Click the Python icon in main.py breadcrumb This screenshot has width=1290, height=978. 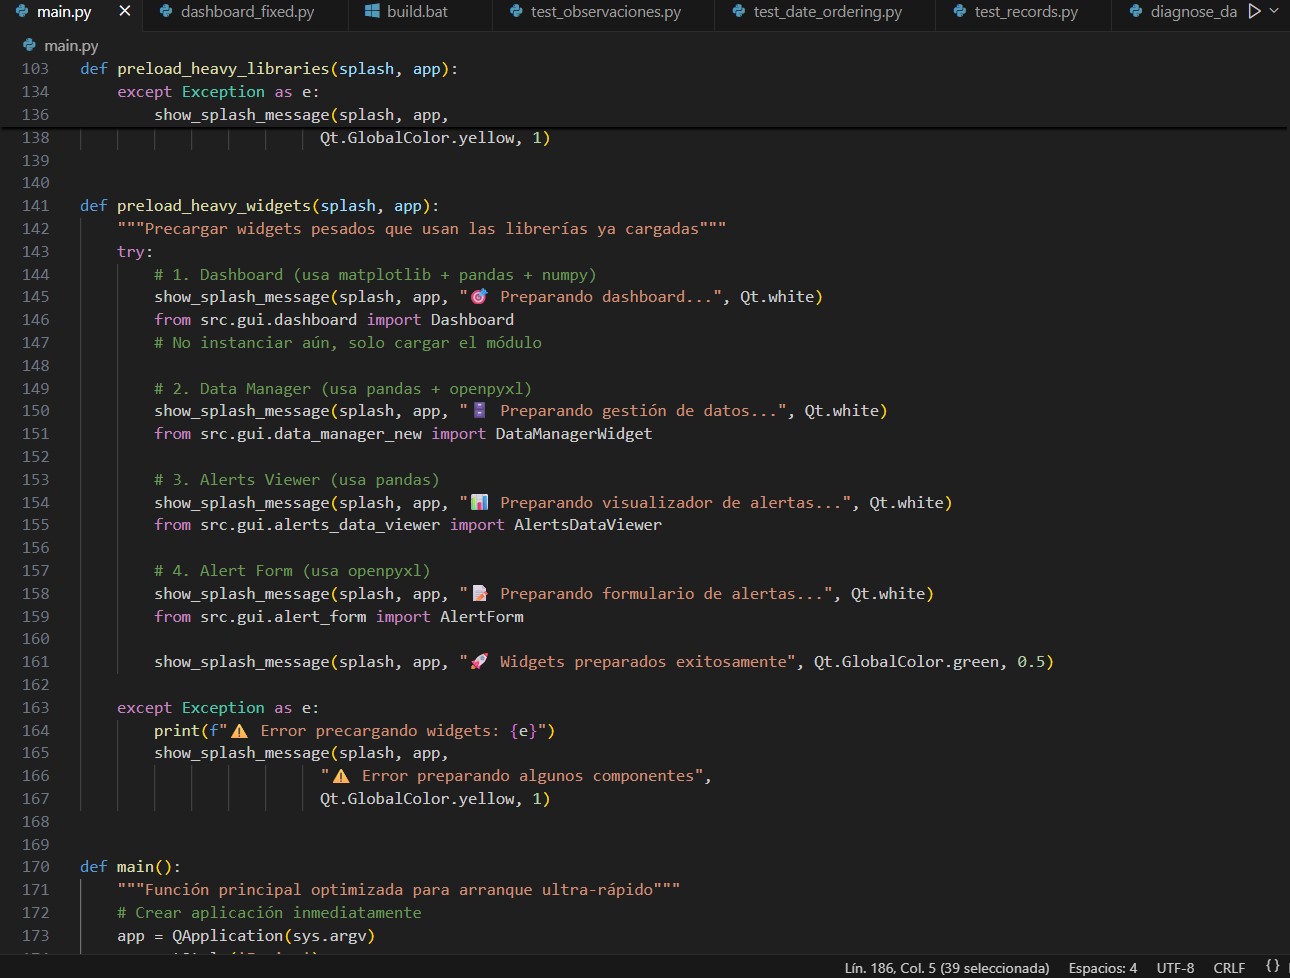[x=30, y=45]
